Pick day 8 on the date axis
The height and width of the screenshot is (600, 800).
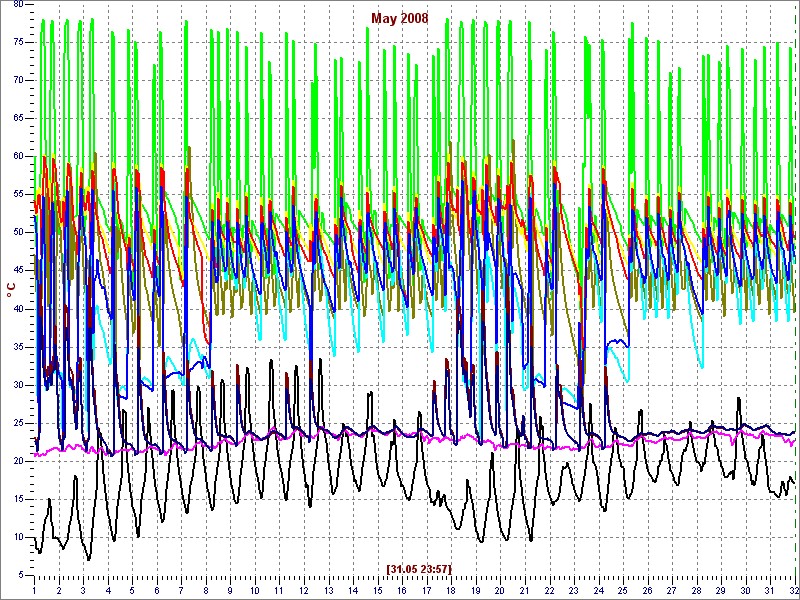206,590
